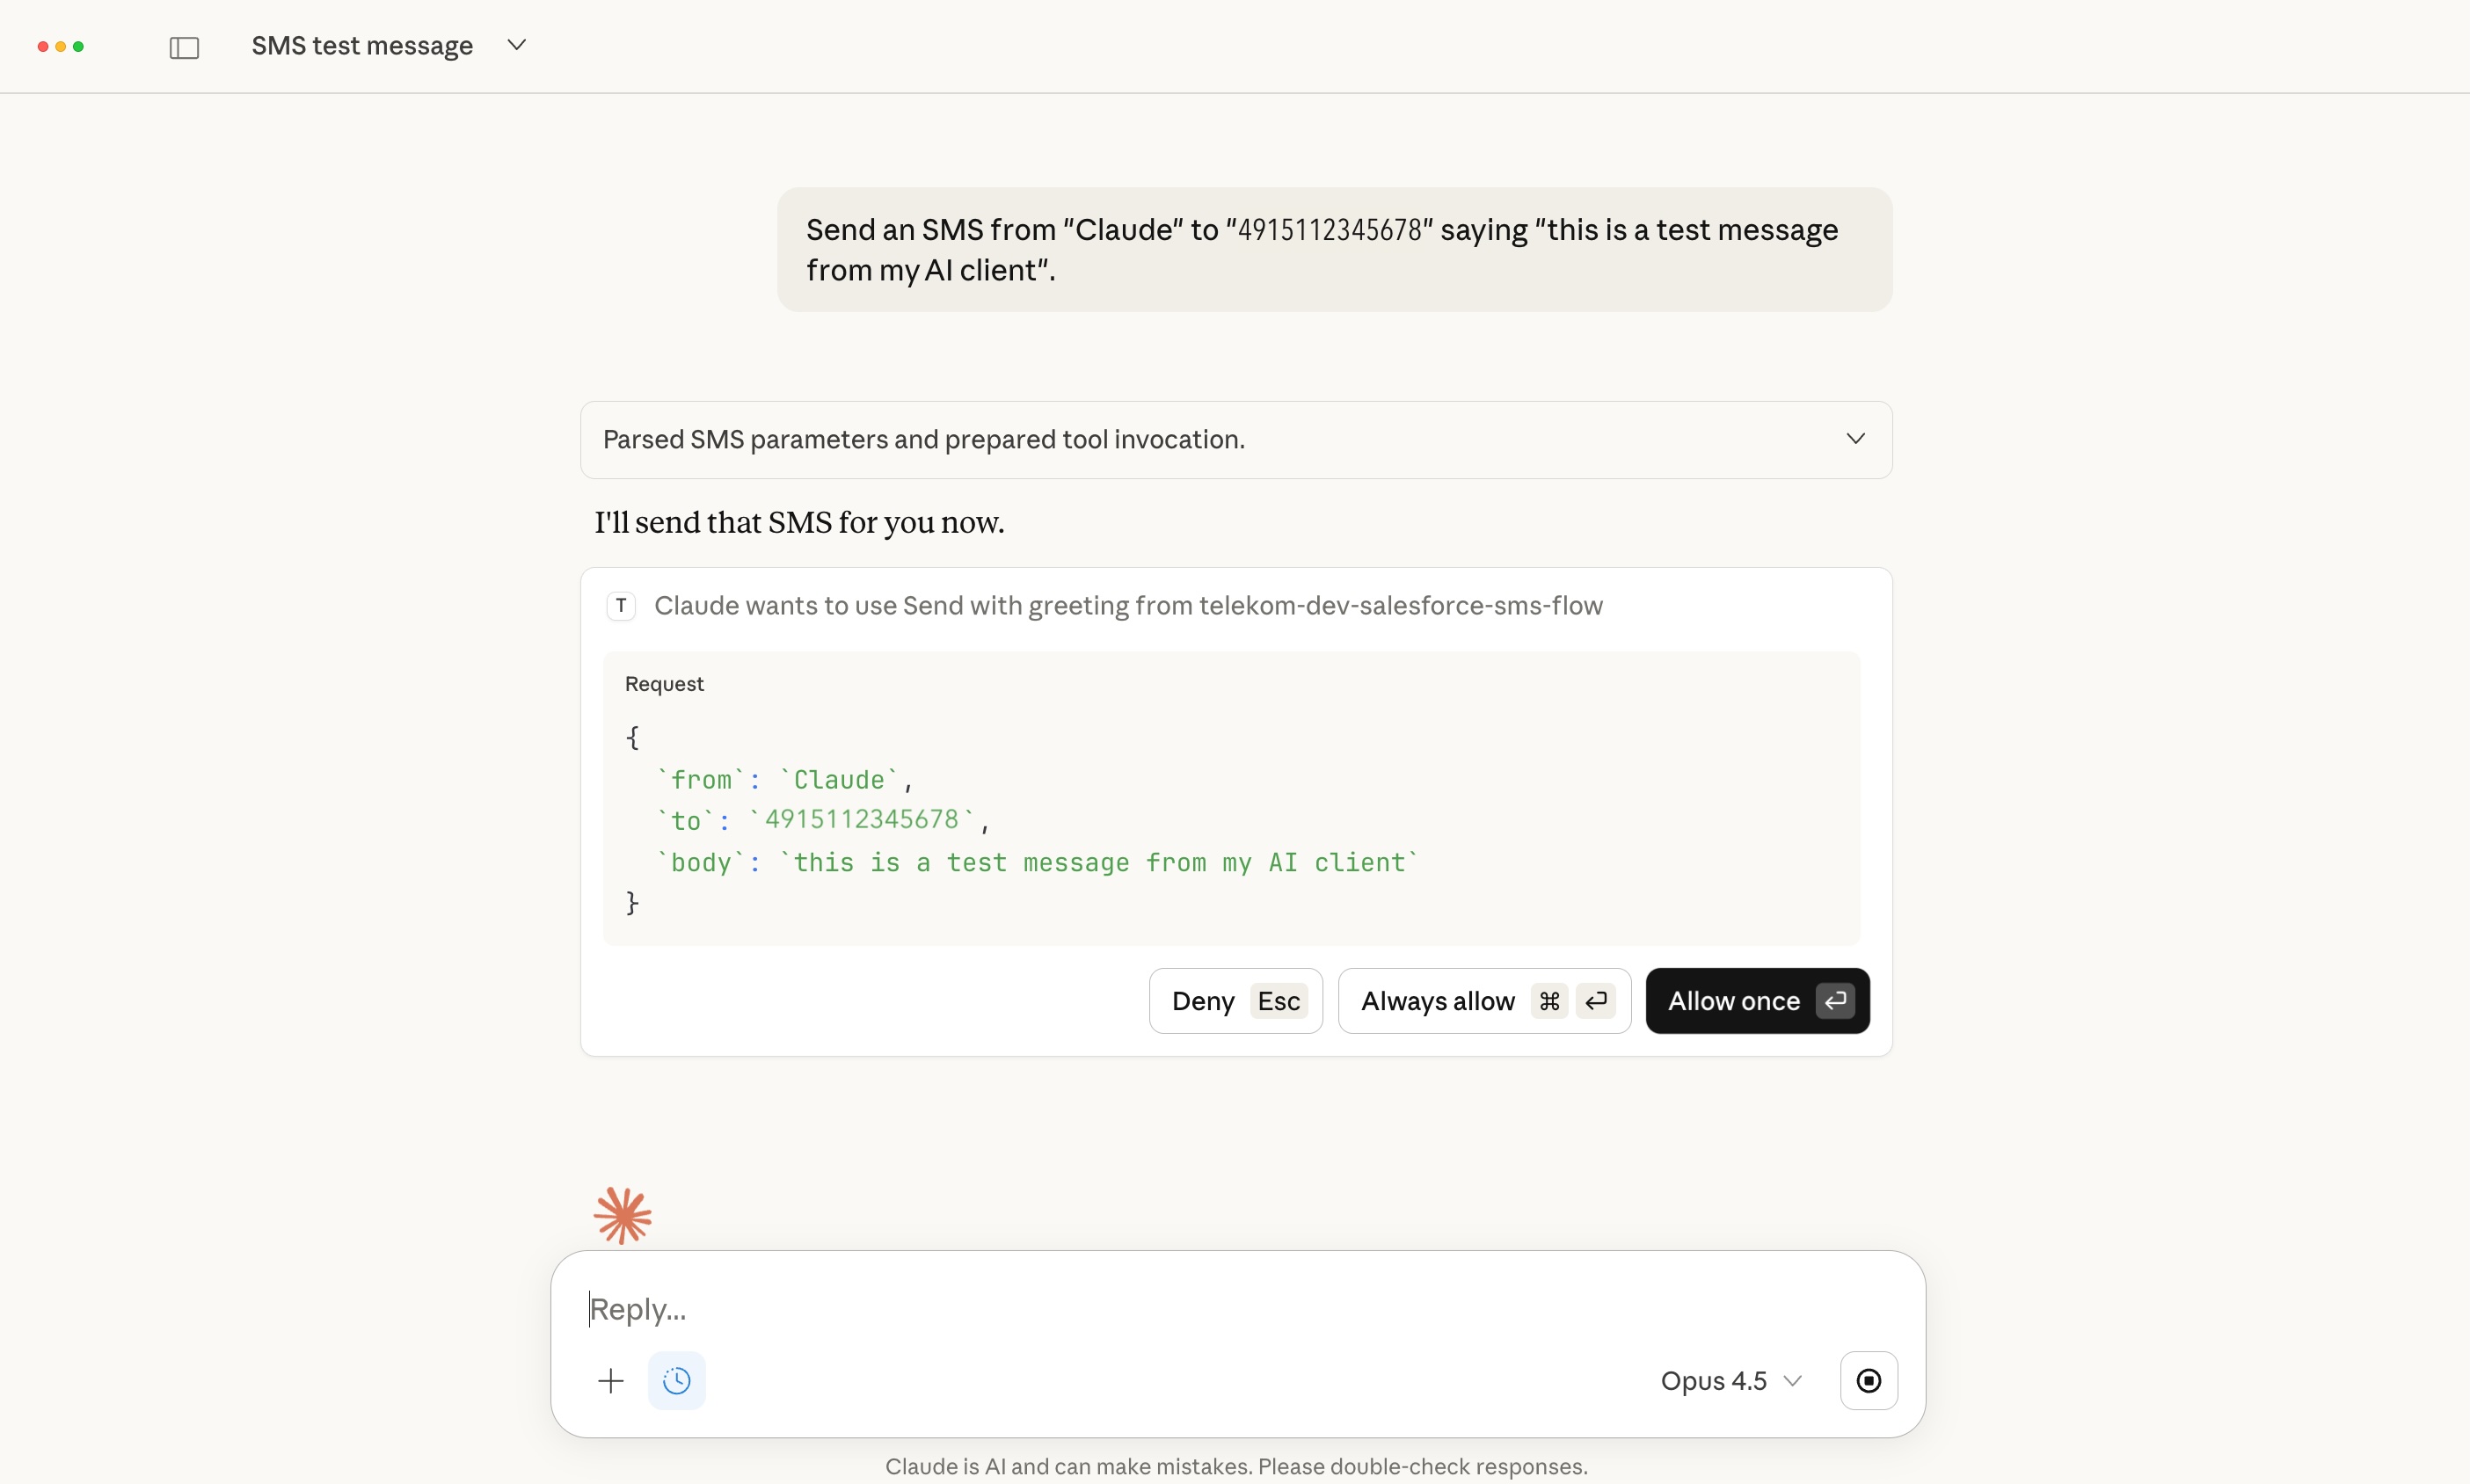Open the SMS test message chat dropdown
Image resolution: width=2470 pixels, height=1484 pixels.
pyautogui.click(x=516, y=45)
